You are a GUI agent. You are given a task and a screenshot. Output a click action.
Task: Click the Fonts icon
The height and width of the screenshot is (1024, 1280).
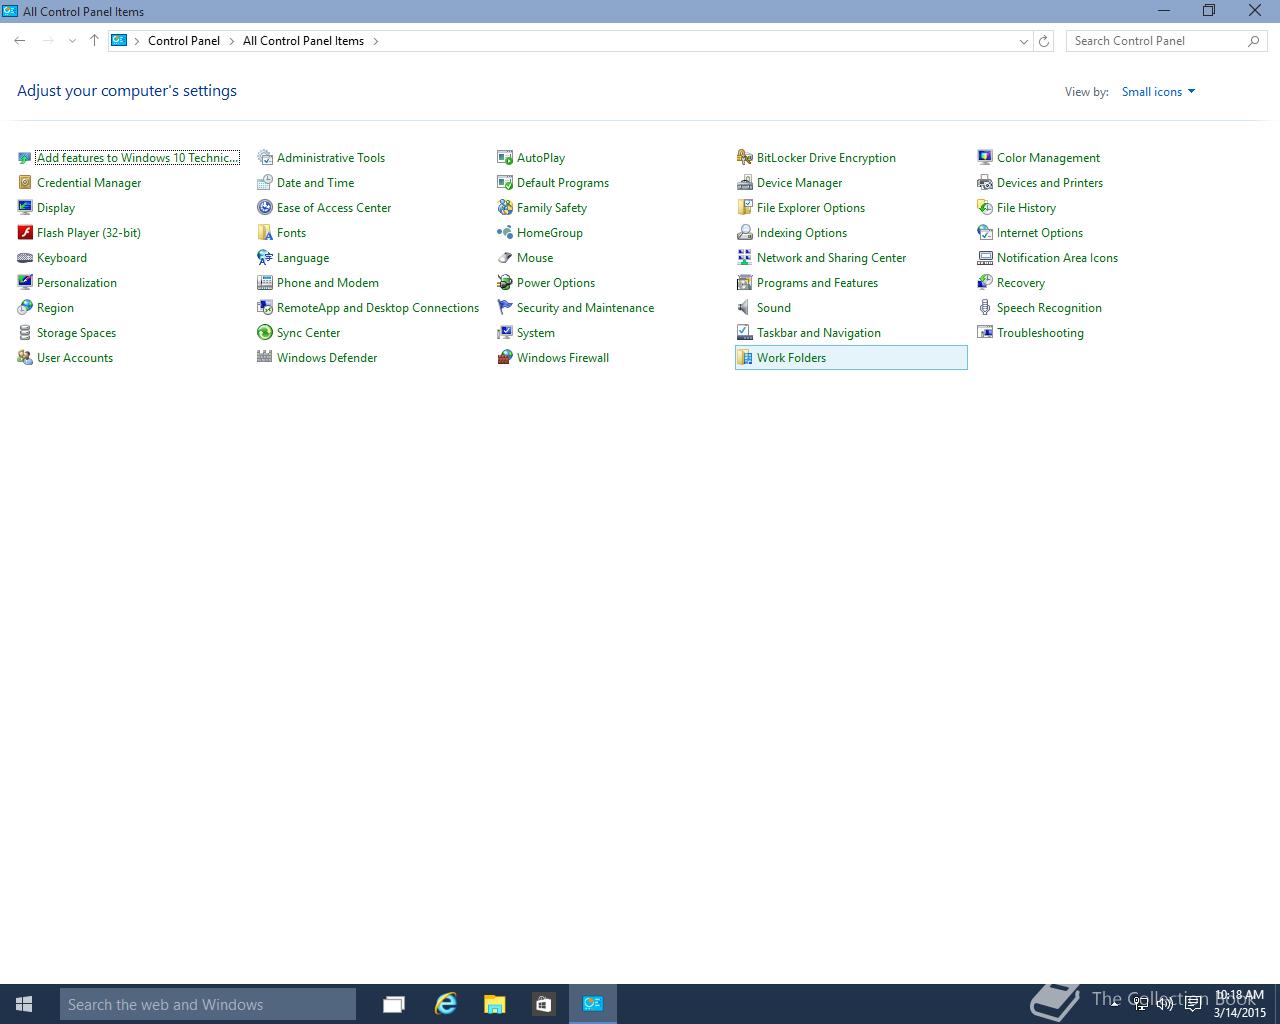click(265, 233)
